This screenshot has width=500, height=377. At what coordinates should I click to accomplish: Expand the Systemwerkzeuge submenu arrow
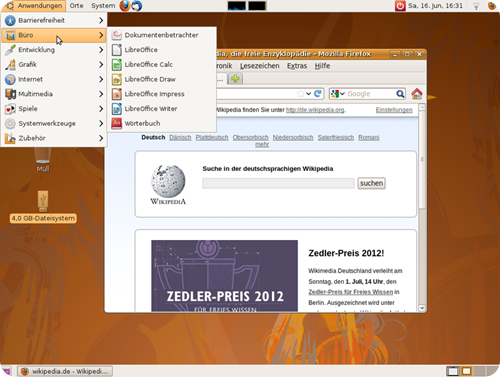(x=101, y=123)
